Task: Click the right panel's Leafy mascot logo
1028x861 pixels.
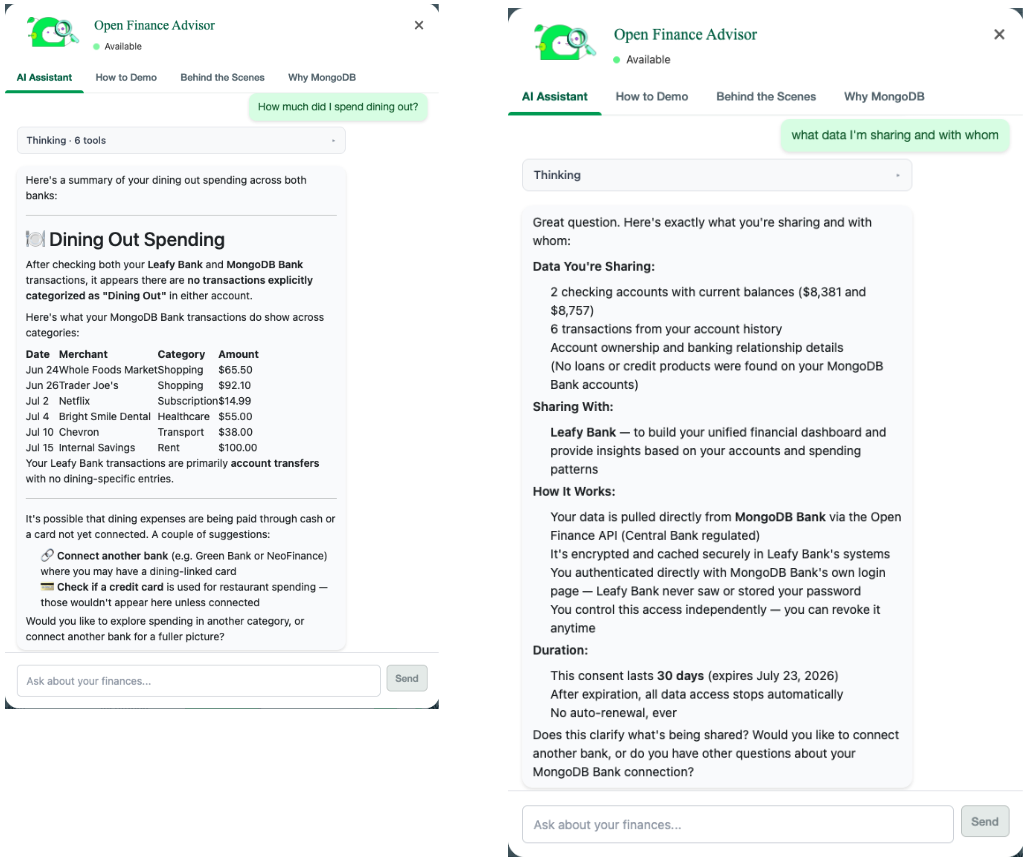Action: point(565,43)
